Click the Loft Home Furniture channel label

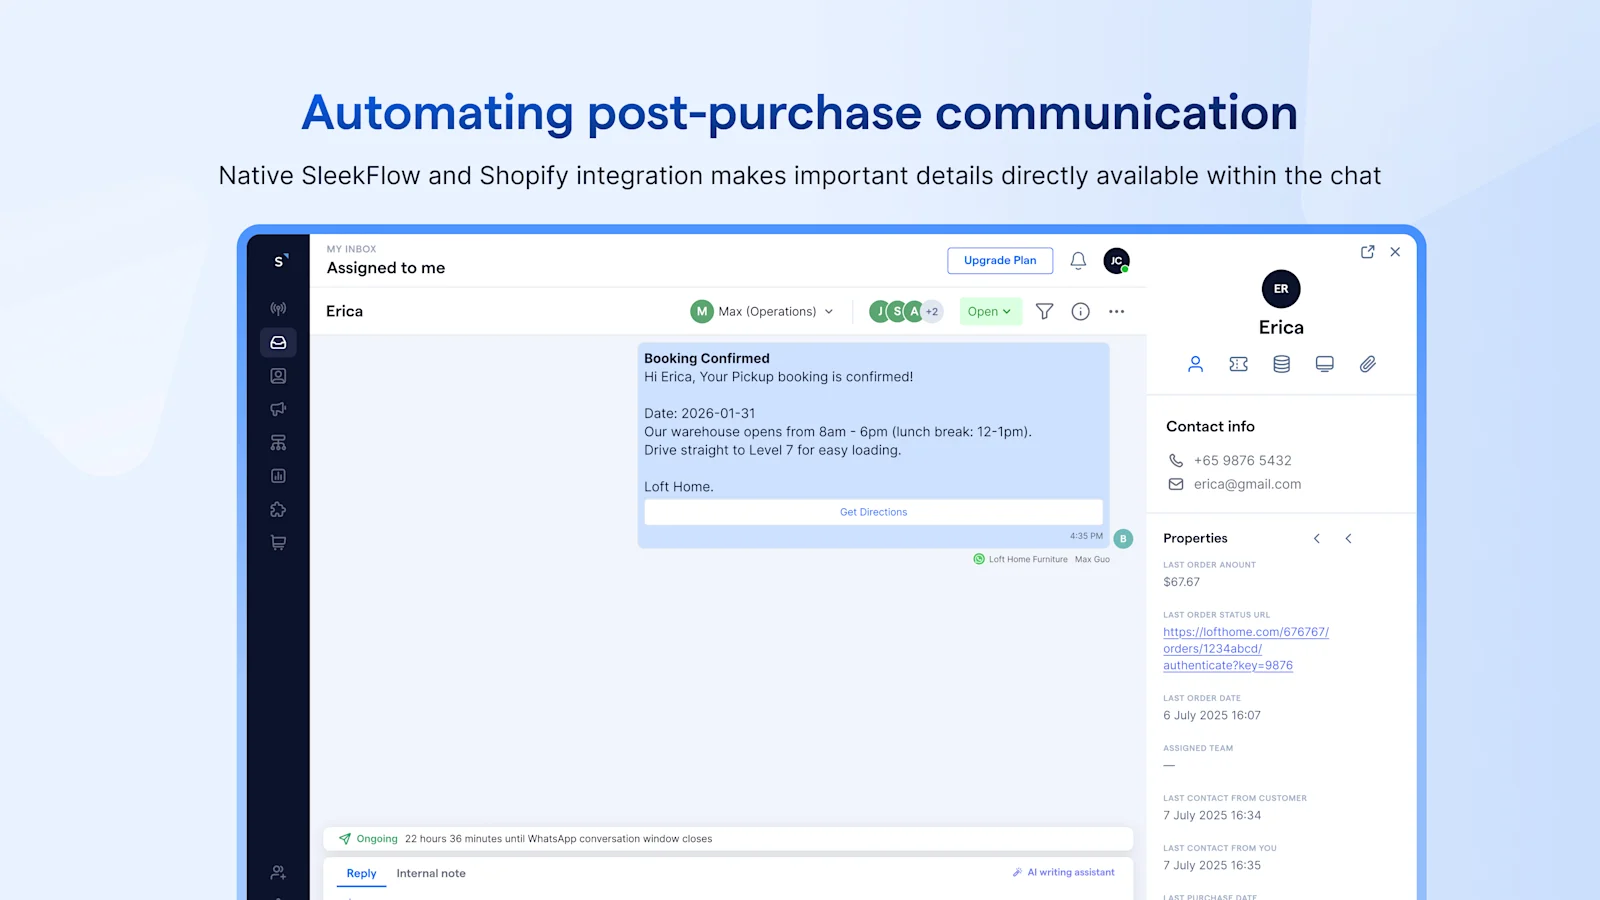click(1028, 559)
